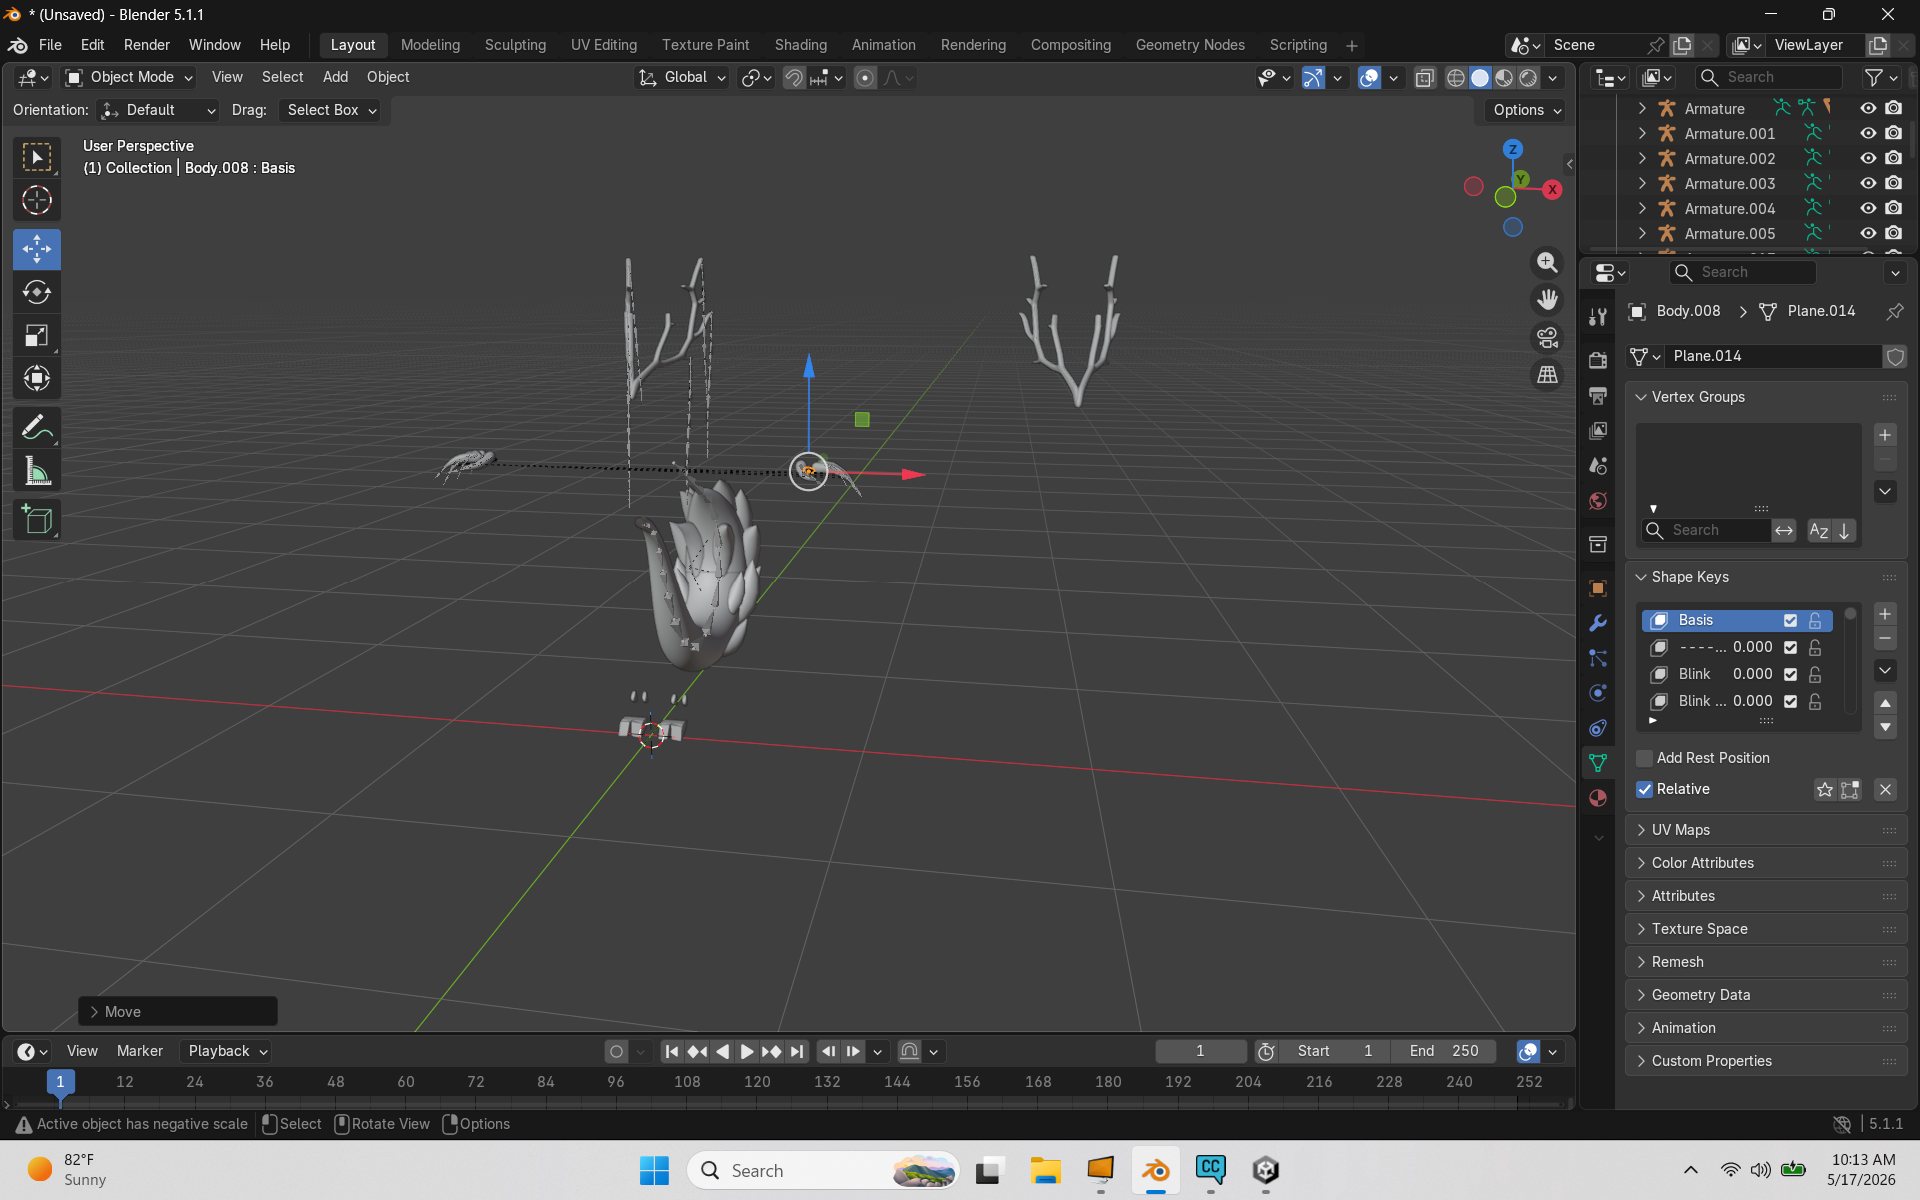
Task: Switch to the Geometry Nodes workspace tab
Action: point(1190,45)
